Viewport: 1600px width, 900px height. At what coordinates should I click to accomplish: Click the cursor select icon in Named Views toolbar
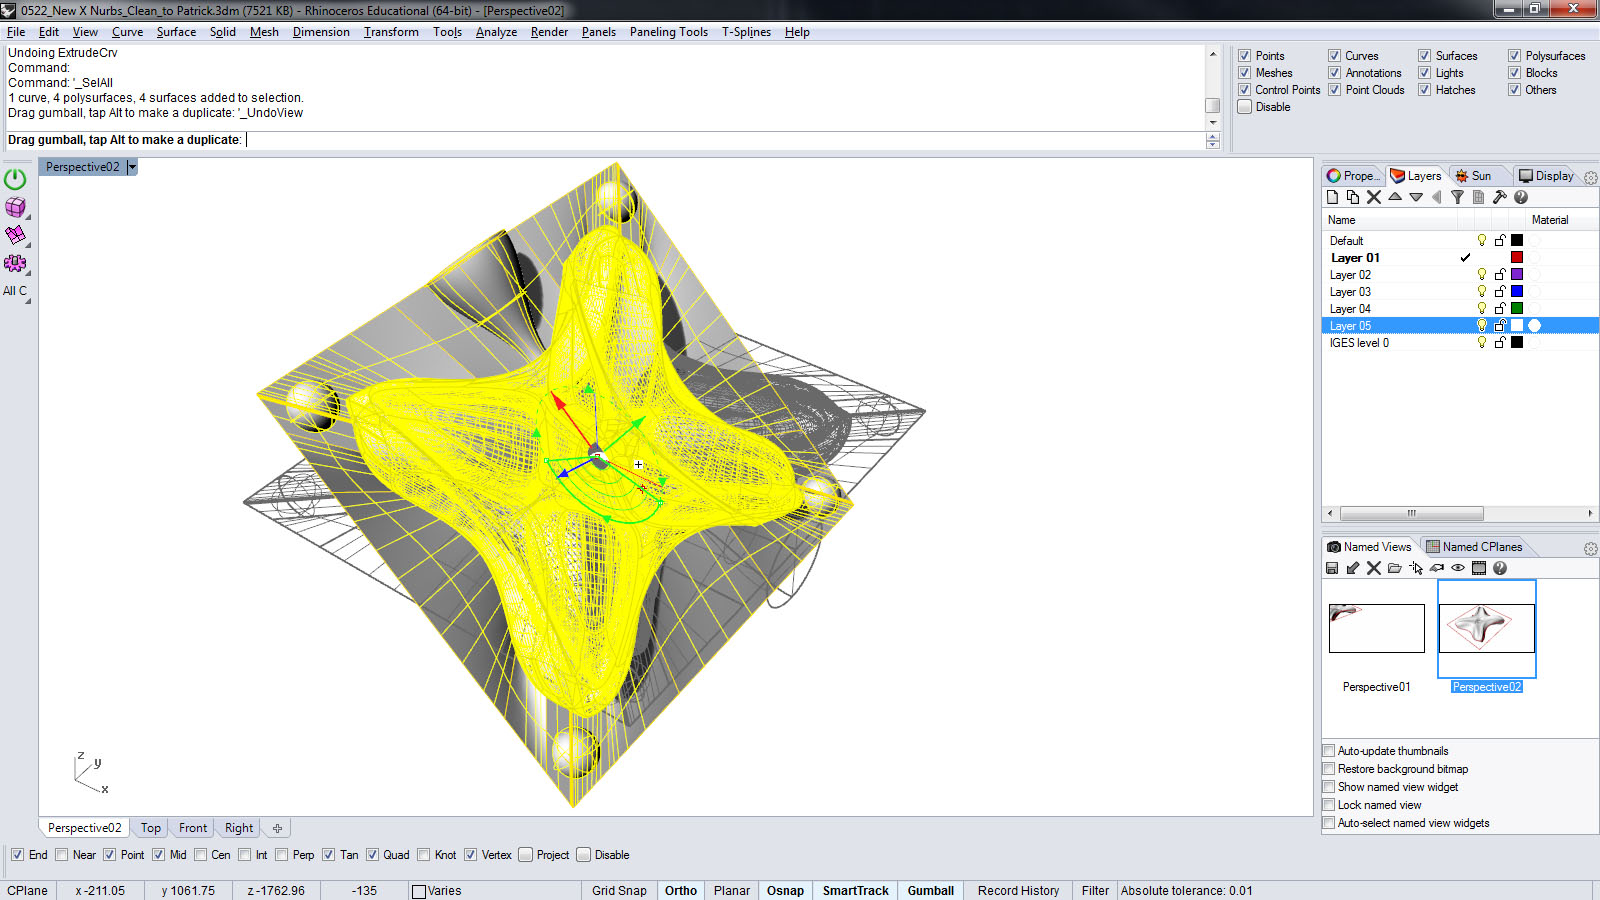click(x=1416, y=568)
